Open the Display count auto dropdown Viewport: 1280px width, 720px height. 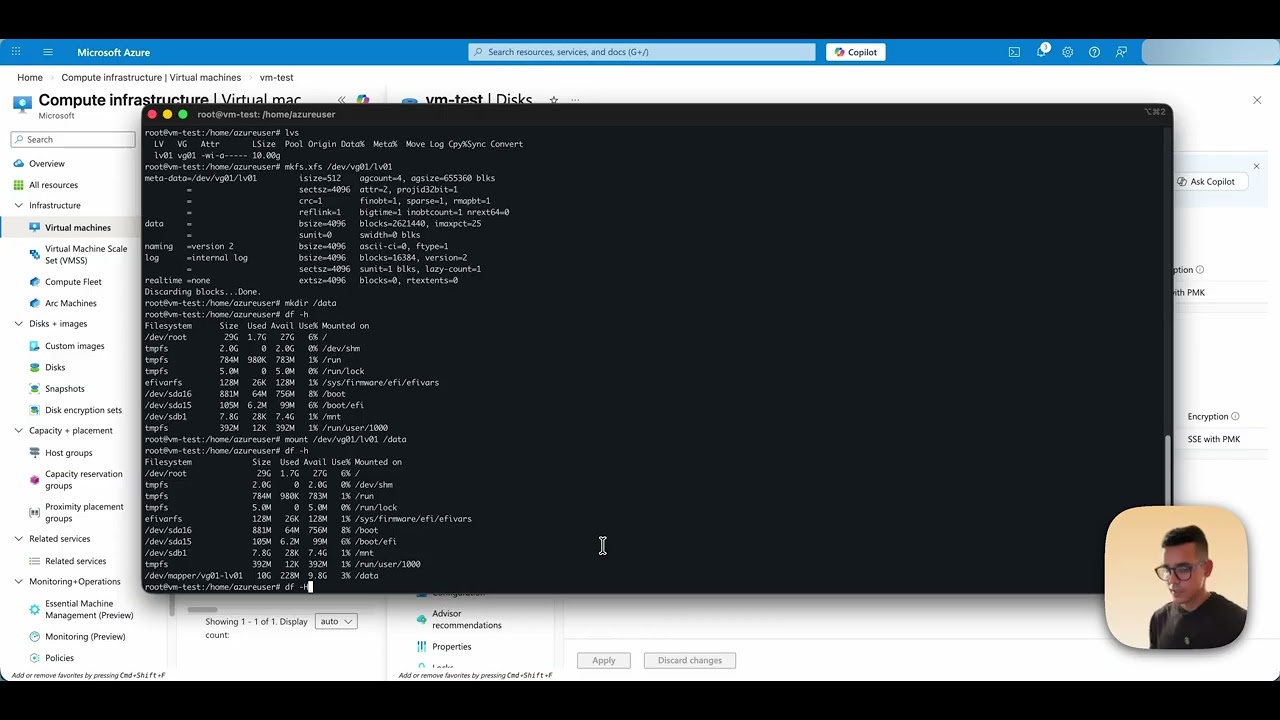(x=336, y=621)
